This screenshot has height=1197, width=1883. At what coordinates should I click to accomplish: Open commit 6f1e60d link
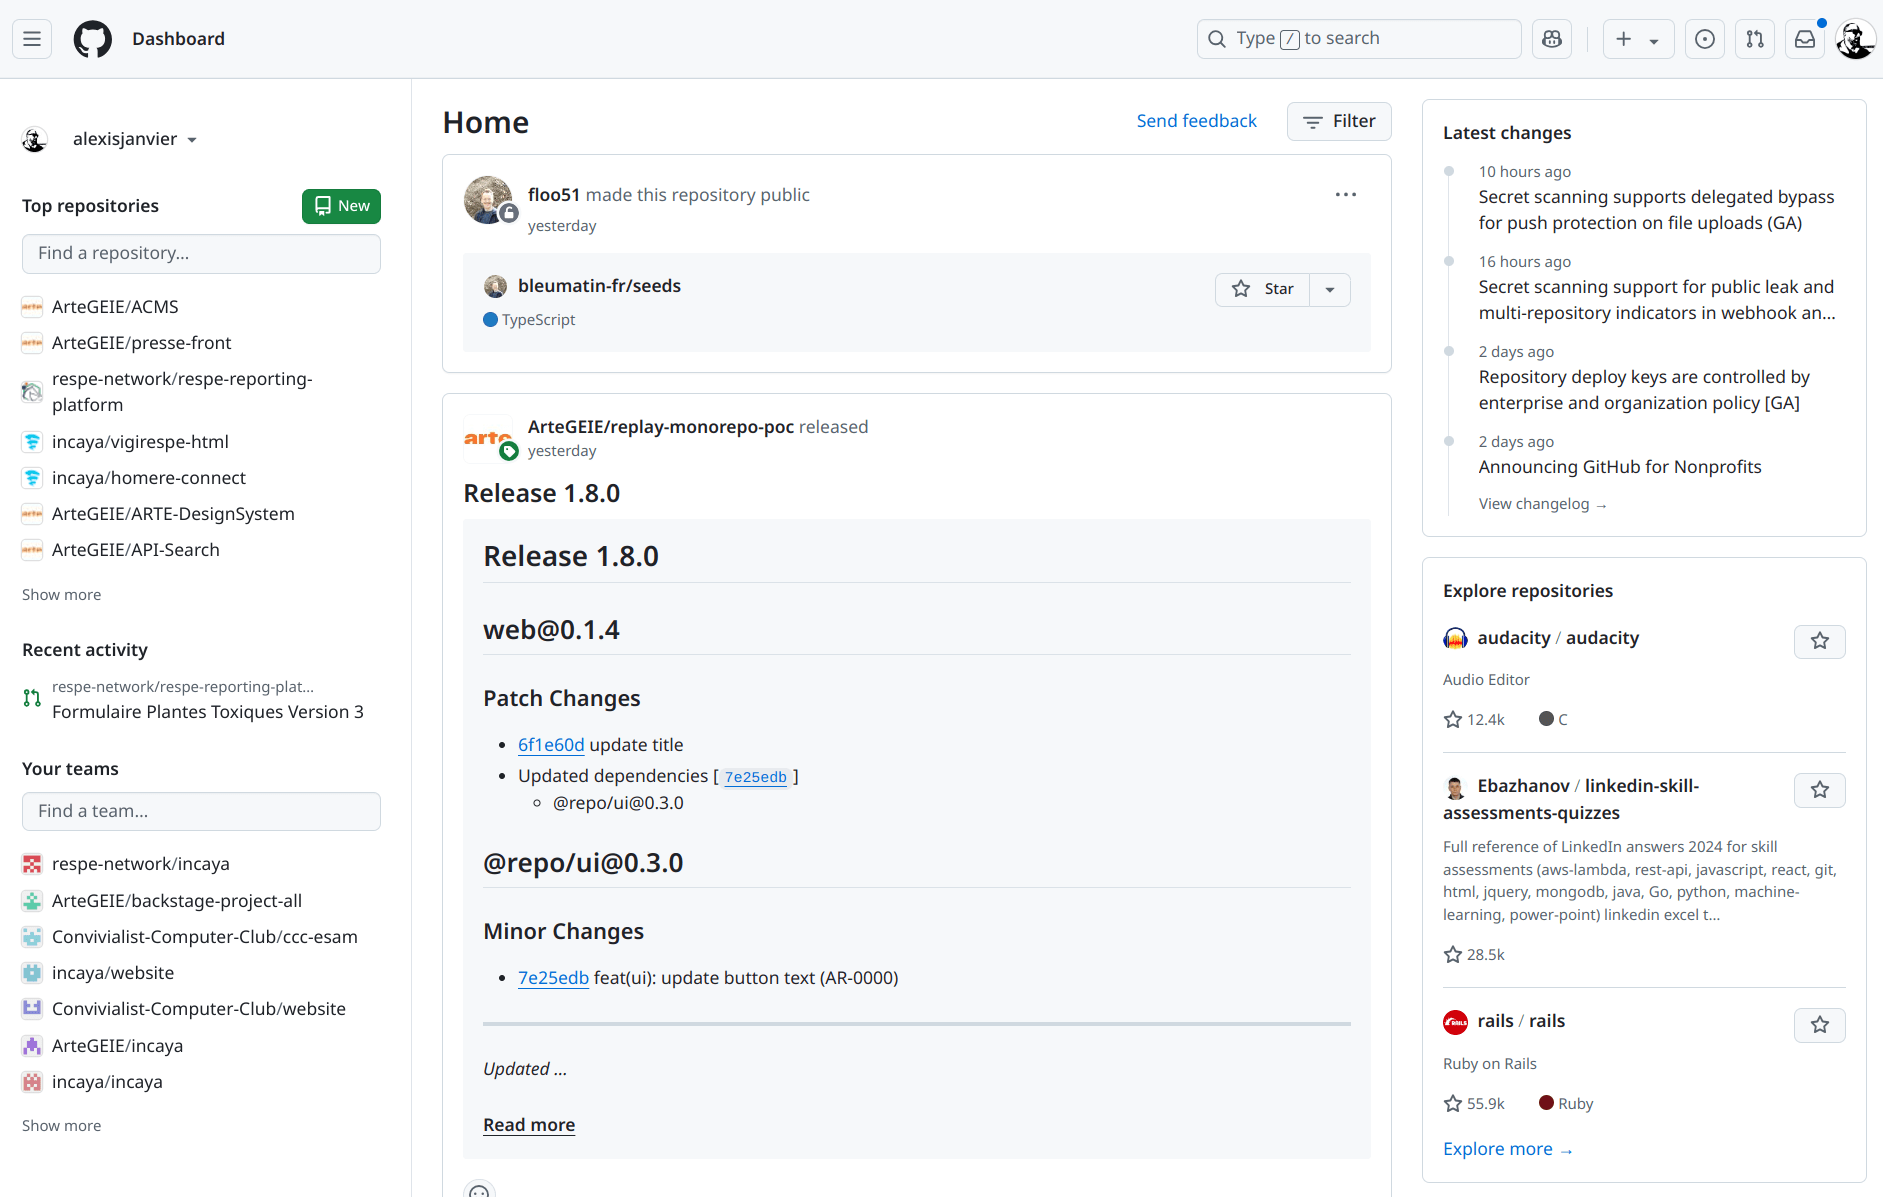pos(551,745)
